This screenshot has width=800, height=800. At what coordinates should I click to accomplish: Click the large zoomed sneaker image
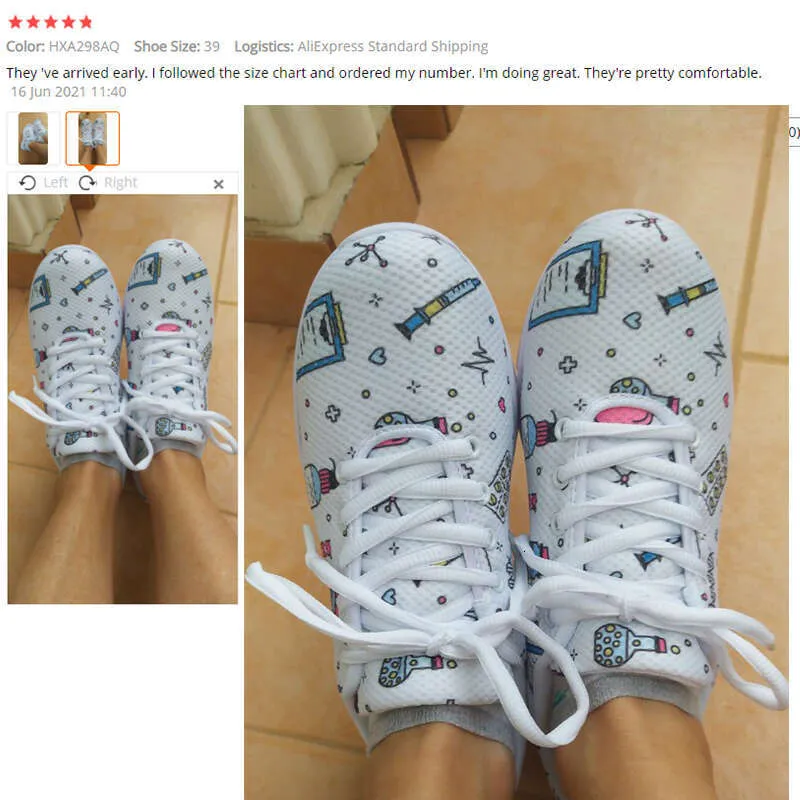516,453
